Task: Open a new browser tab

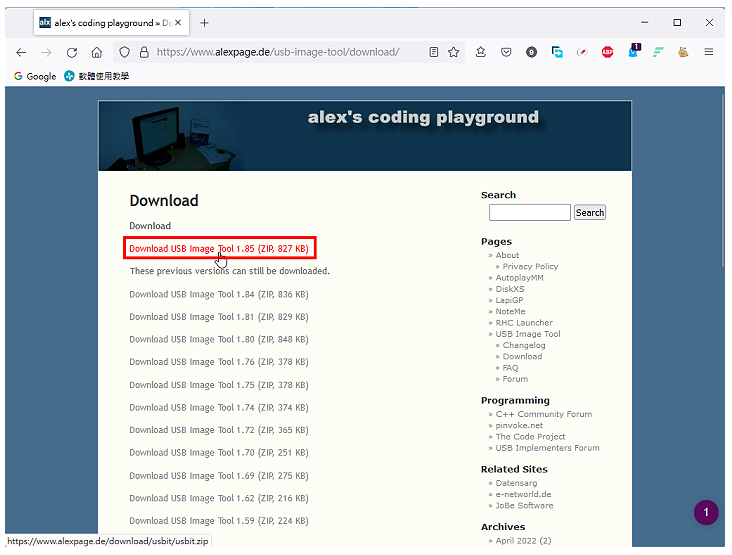Action: 204,23
